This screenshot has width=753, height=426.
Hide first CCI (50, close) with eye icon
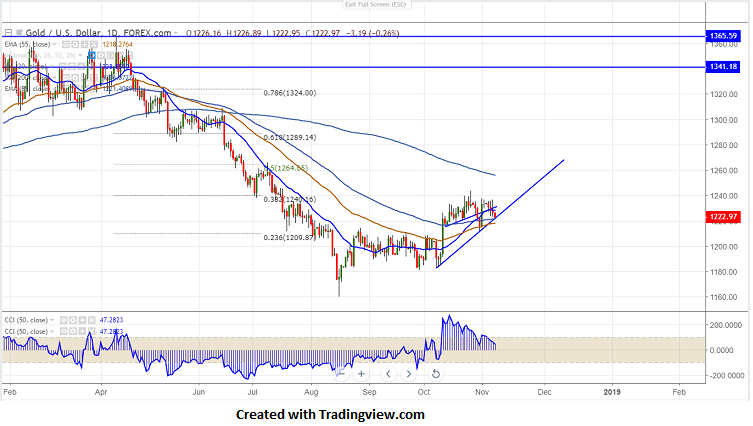click(63, 320)
